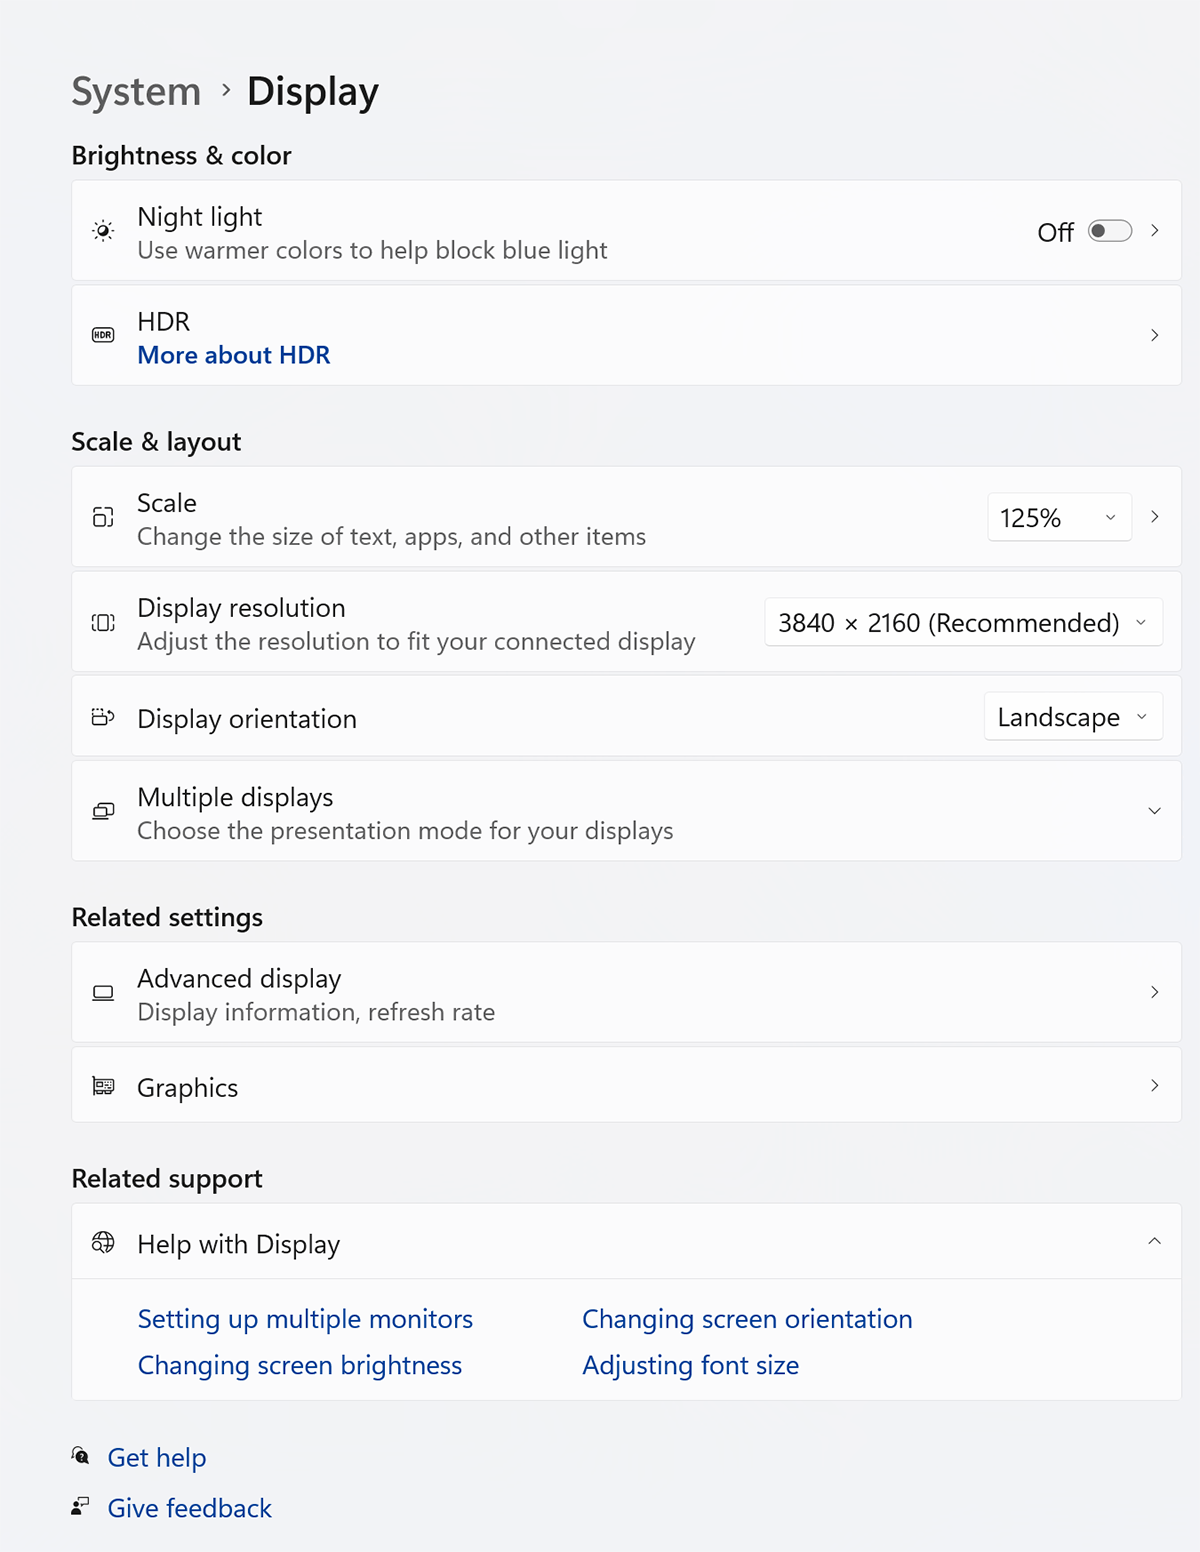Click 'Use warmer colors to help block blue light'
The height and width of the screenshot is (1552, 1200).
[372, 250]
